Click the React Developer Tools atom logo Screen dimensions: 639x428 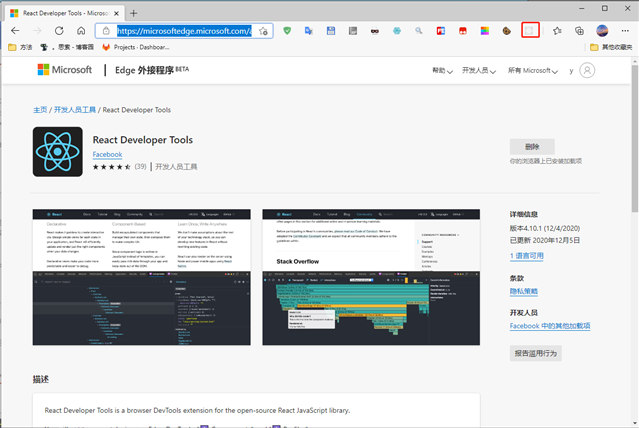pyautogui.click(x=57, y=152)
